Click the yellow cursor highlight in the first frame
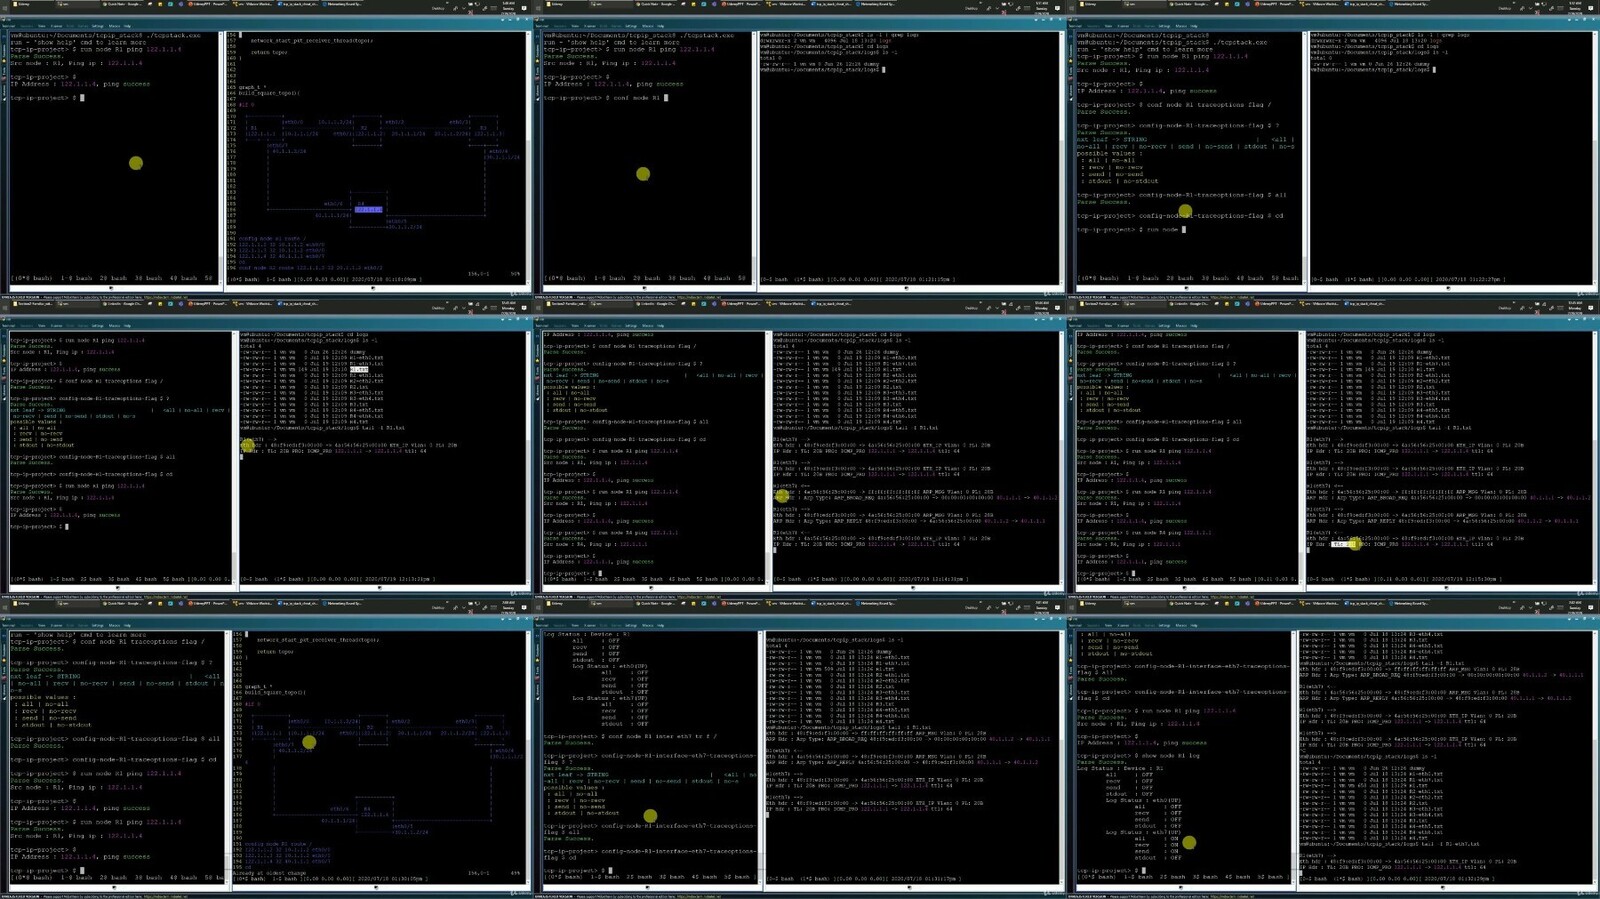 coord(136,163)
